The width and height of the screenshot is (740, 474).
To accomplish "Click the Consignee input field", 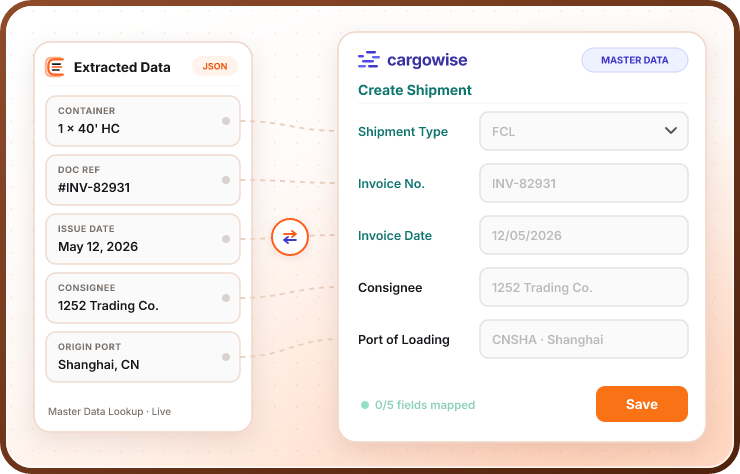I will click(584, 287).
